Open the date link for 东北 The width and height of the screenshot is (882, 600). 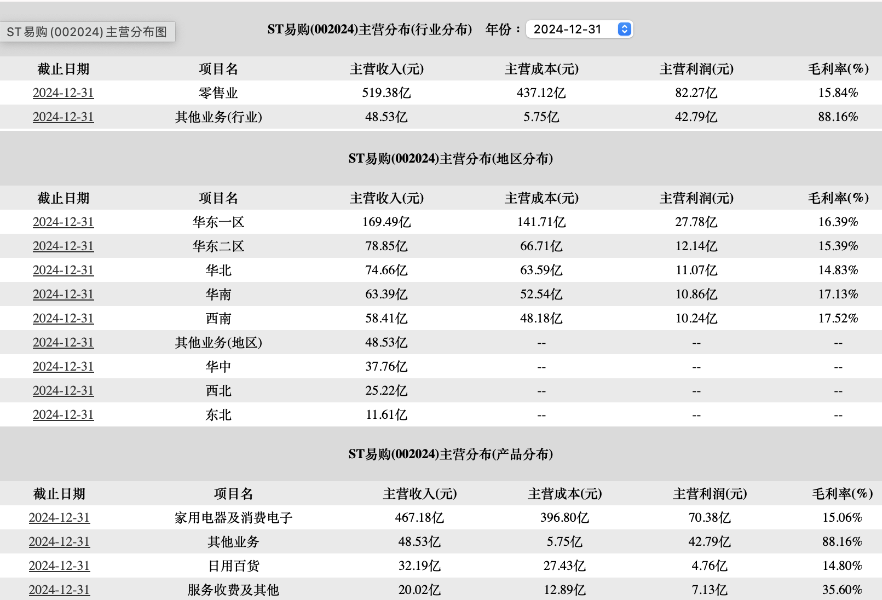click(x=63, y=415)
